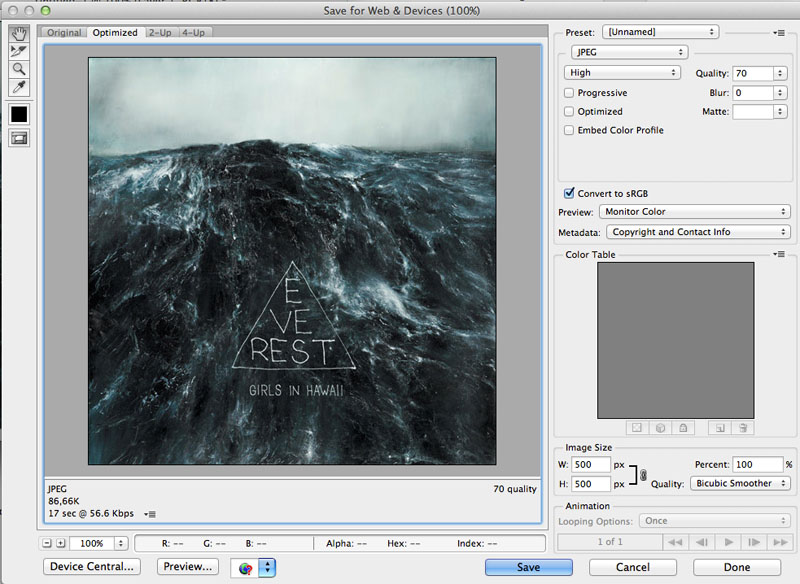Viewport: 800px width, 584px height.
Task: Click the zoom out minus button
Action: pos(47,543)
